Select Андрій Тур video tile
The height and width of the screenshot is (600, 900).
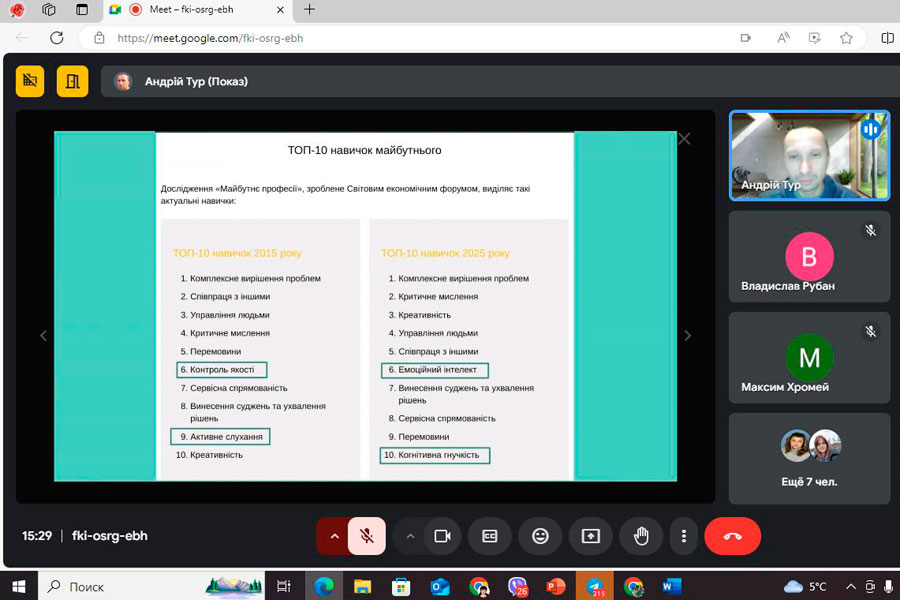[x=809, y=156]
